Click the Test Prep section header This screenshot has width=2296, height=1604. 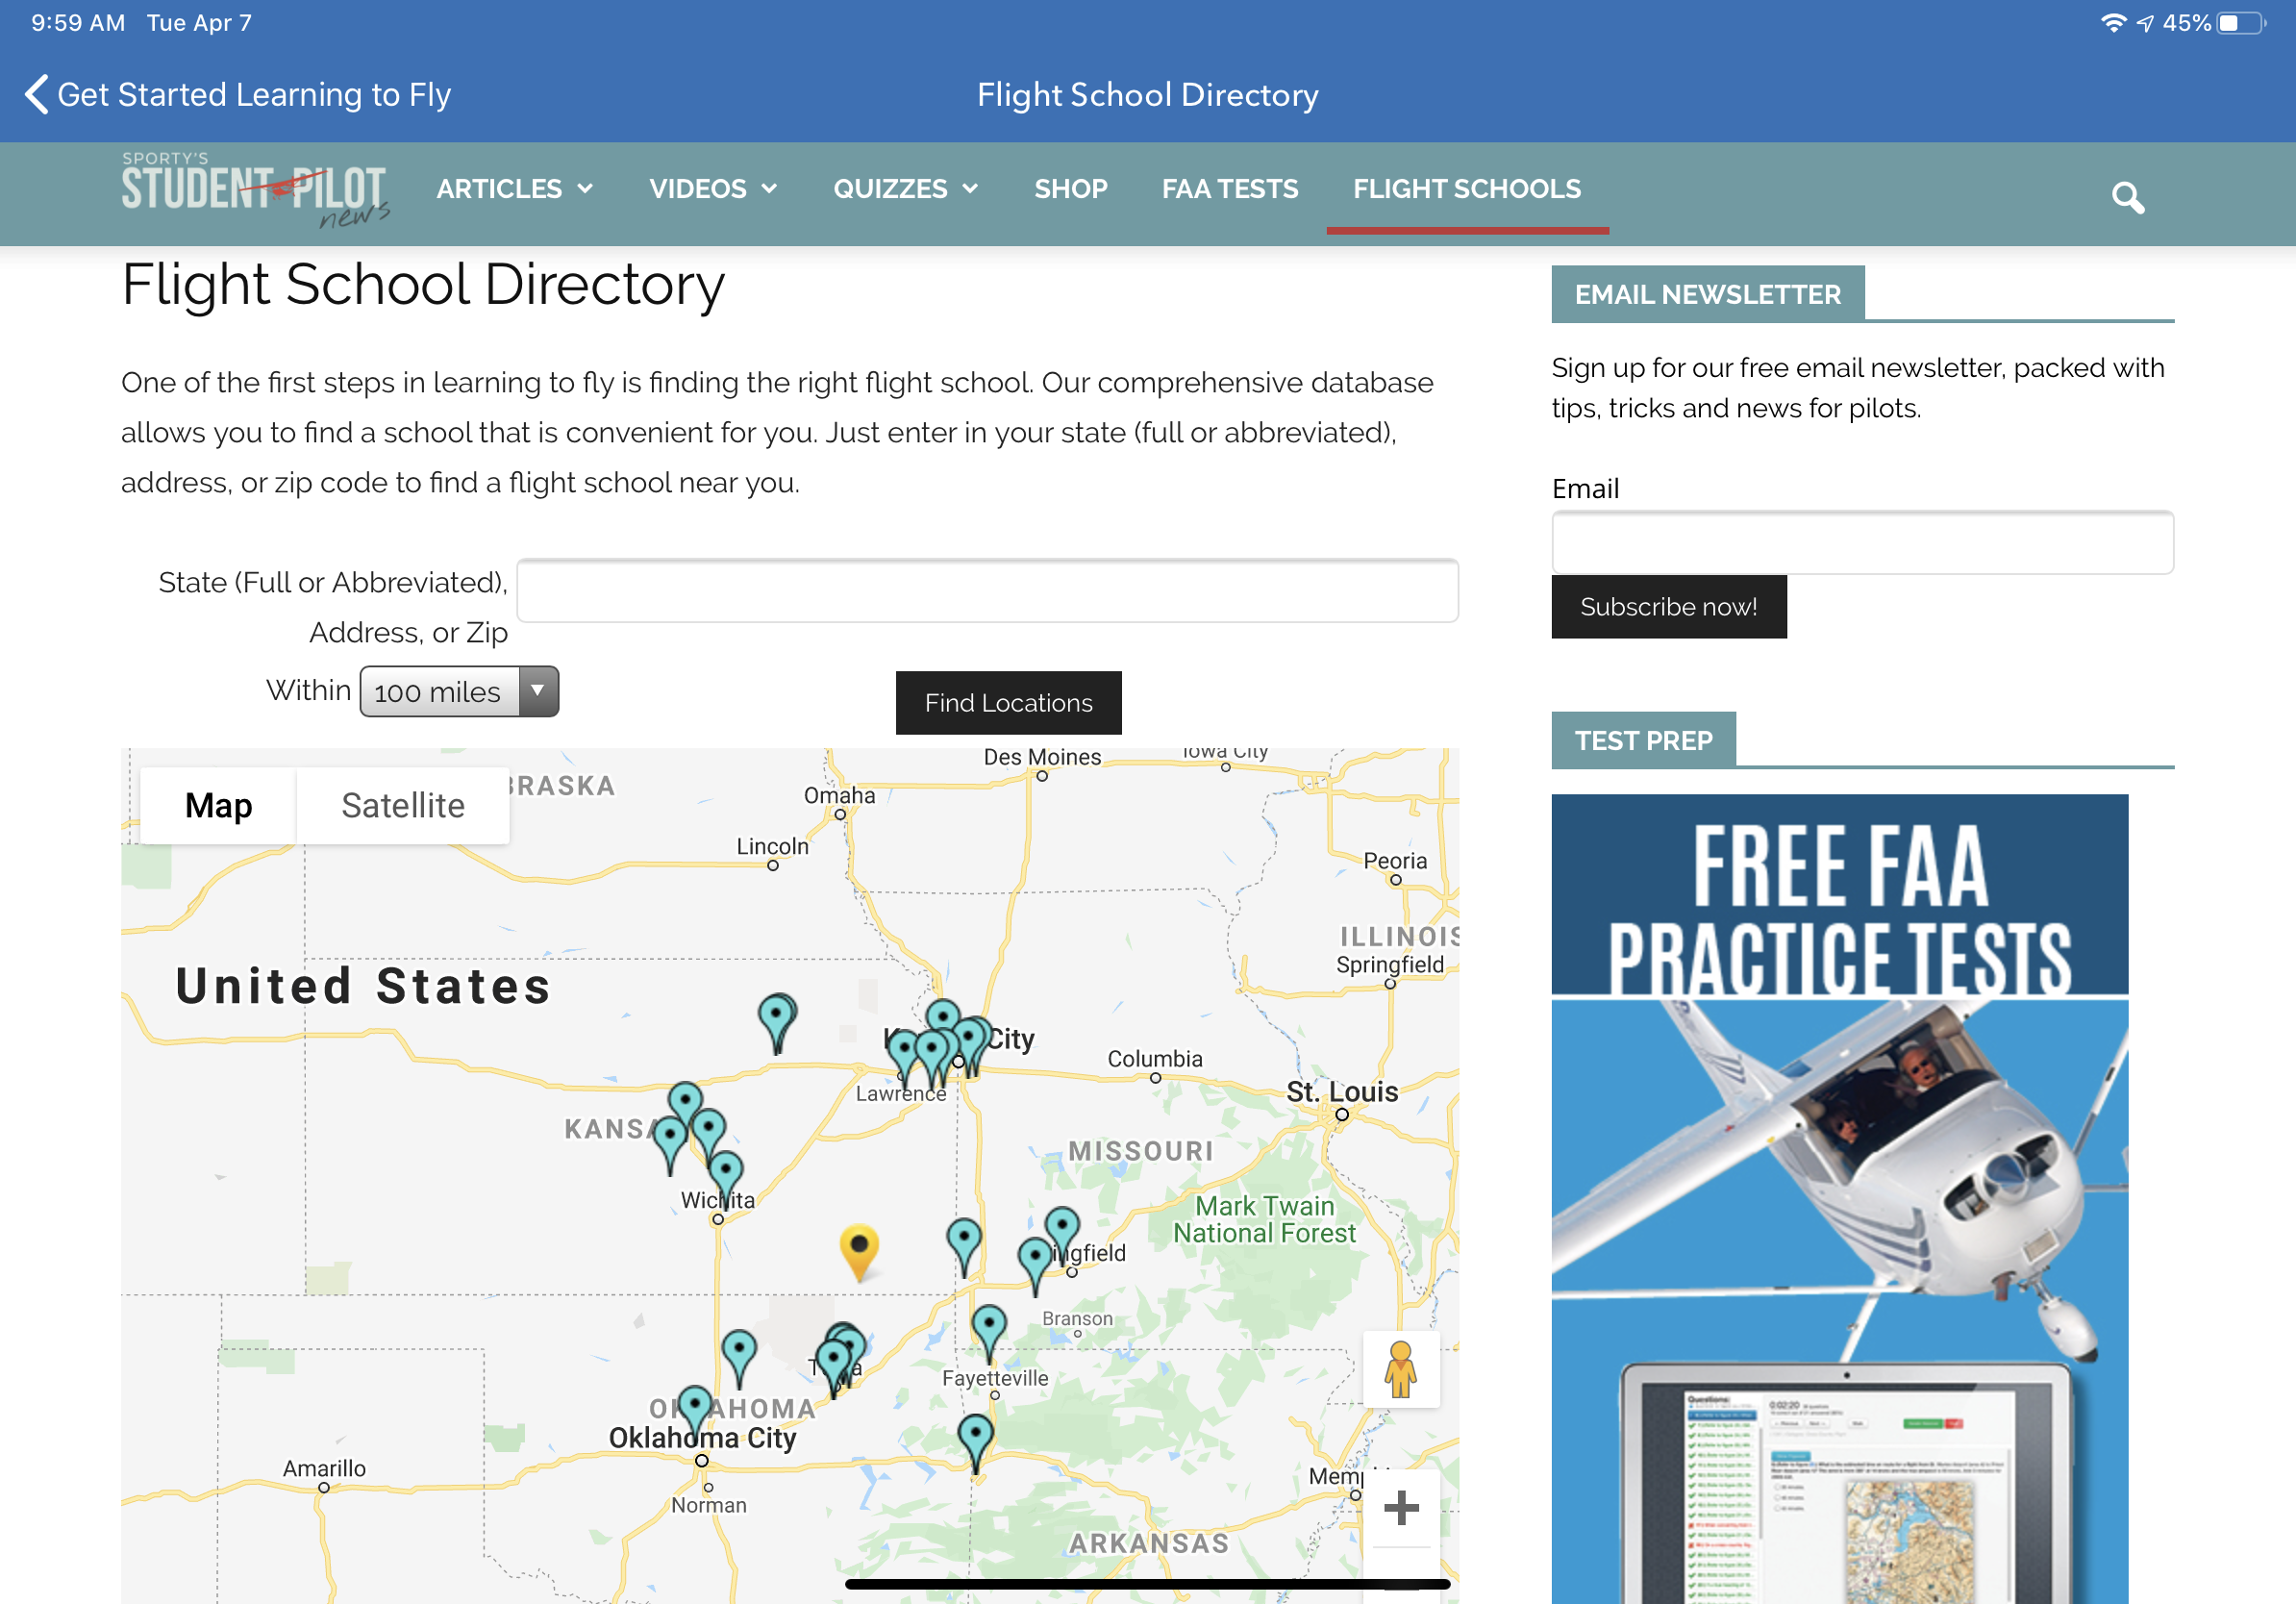[x=1643, y=740]
